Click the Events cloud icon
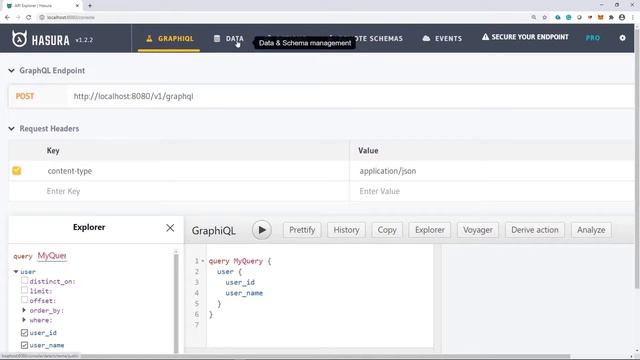This screenshot has width=640, height=360. point(426,38)
